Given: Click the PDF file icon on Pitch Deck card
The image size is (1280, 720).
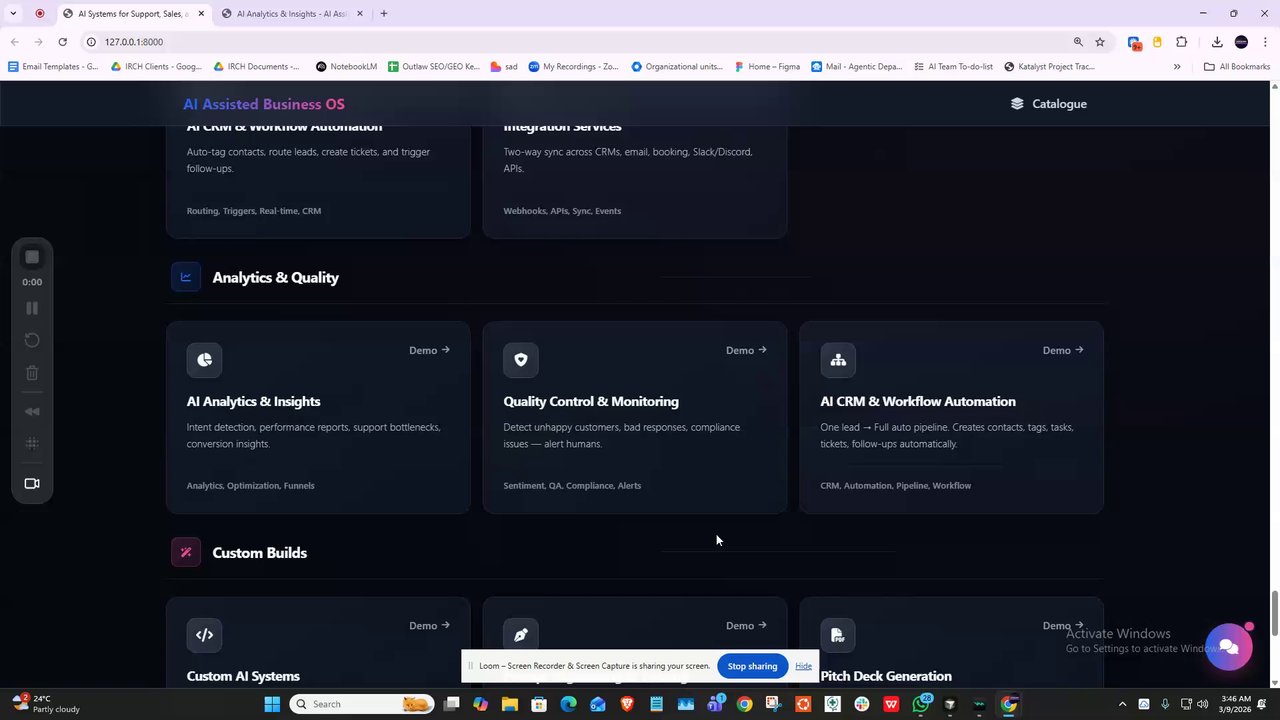Looking at the screenshot, I should pyautogui.click(x=838, y=635).
